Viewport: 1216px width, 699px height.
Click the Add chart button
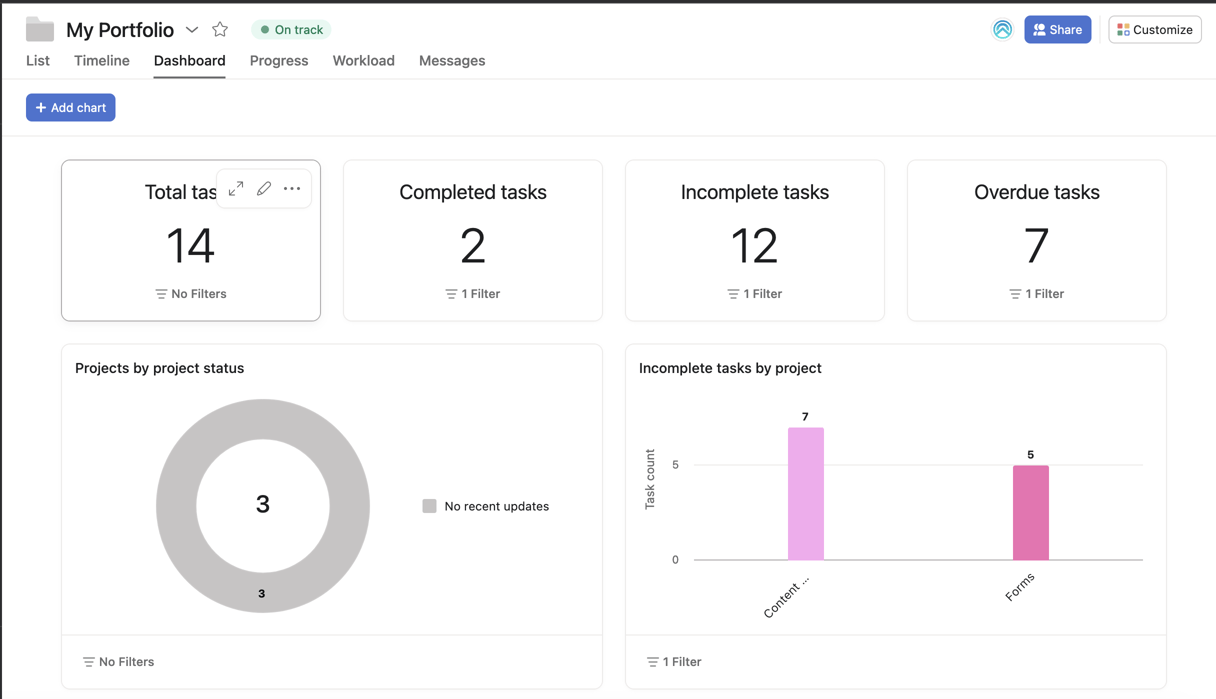click(x=70, y=107)
